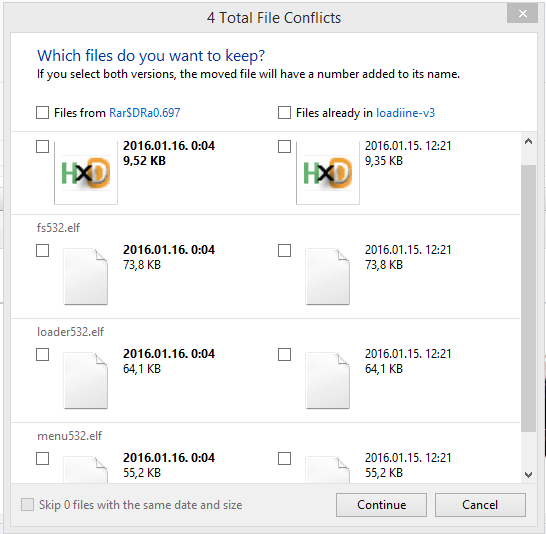Click the Cancel button

point(480,505)
